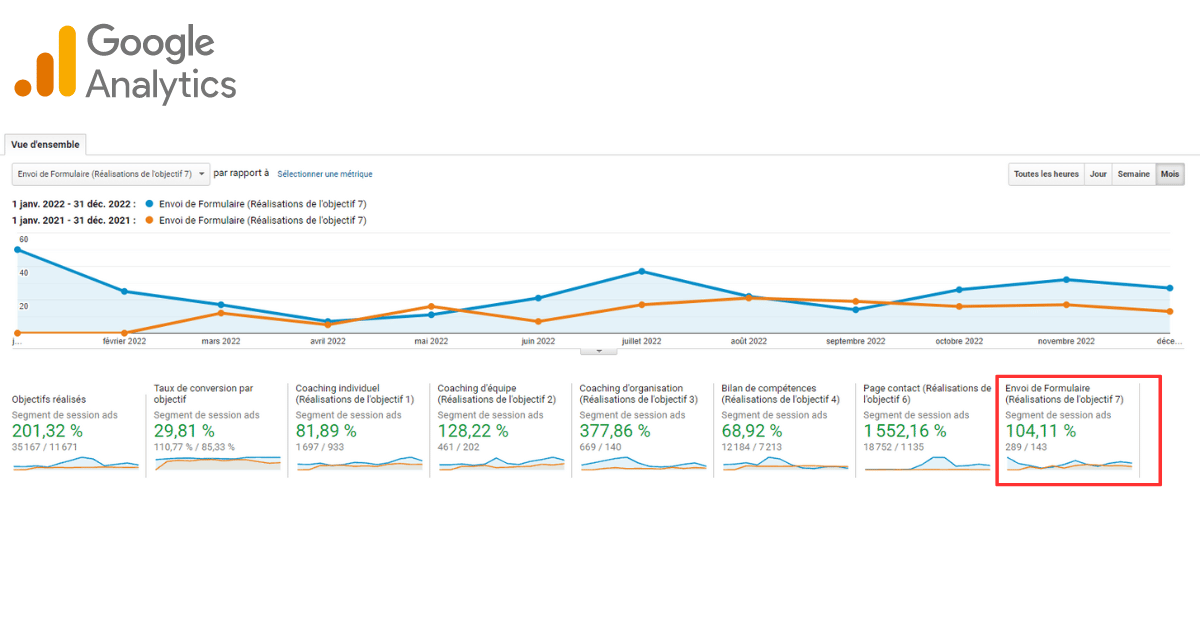Image resolution: width=1200 pixels, height=630 pixels.
Task: Open the Envoi de Formulaire metric dropdown
Action: click(110, 174)
